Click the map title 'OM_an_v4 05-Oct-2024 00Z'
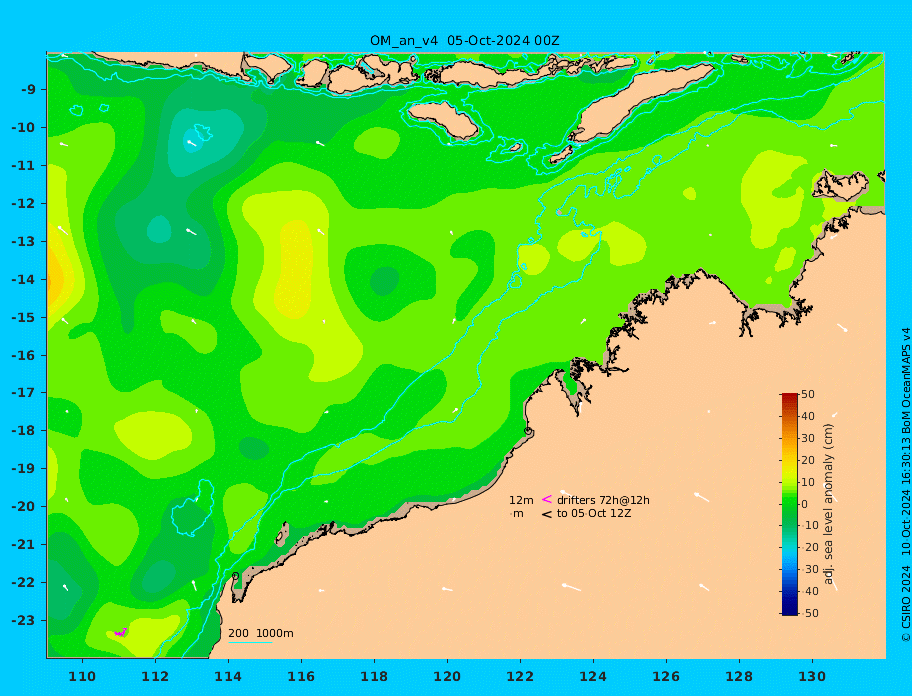The height and width of the screenshot is (696, 912). (x=465, y=41)
